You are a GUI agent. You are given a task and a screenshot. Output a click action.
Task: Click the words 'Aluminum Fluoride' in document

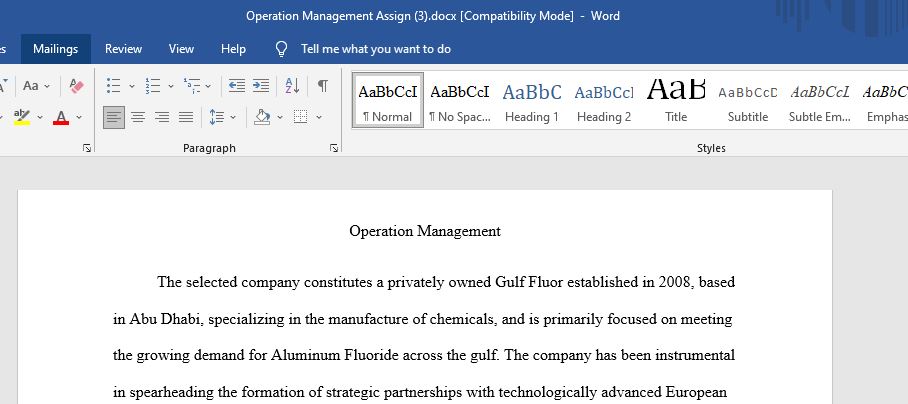pyautogui.click(x=335, y=355)
